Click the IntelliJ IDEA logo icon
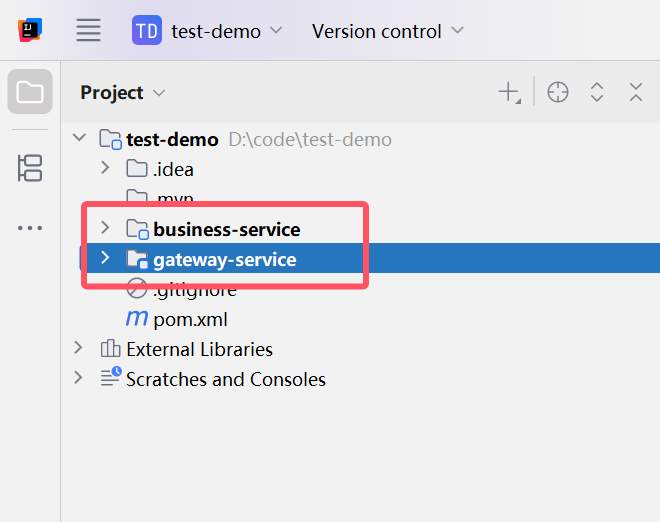This screenshot has width=660, height=522. coord(30,30)
